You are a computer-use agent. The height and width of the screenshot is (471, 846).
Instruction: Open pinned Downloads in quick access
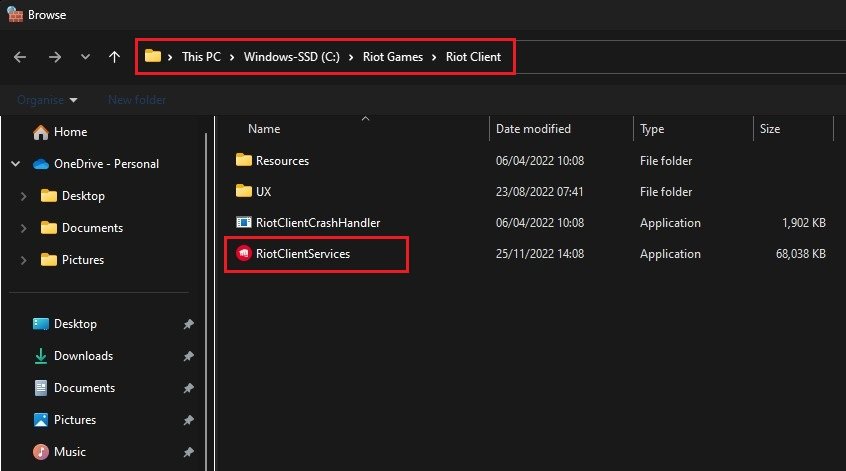coord(83,356)
